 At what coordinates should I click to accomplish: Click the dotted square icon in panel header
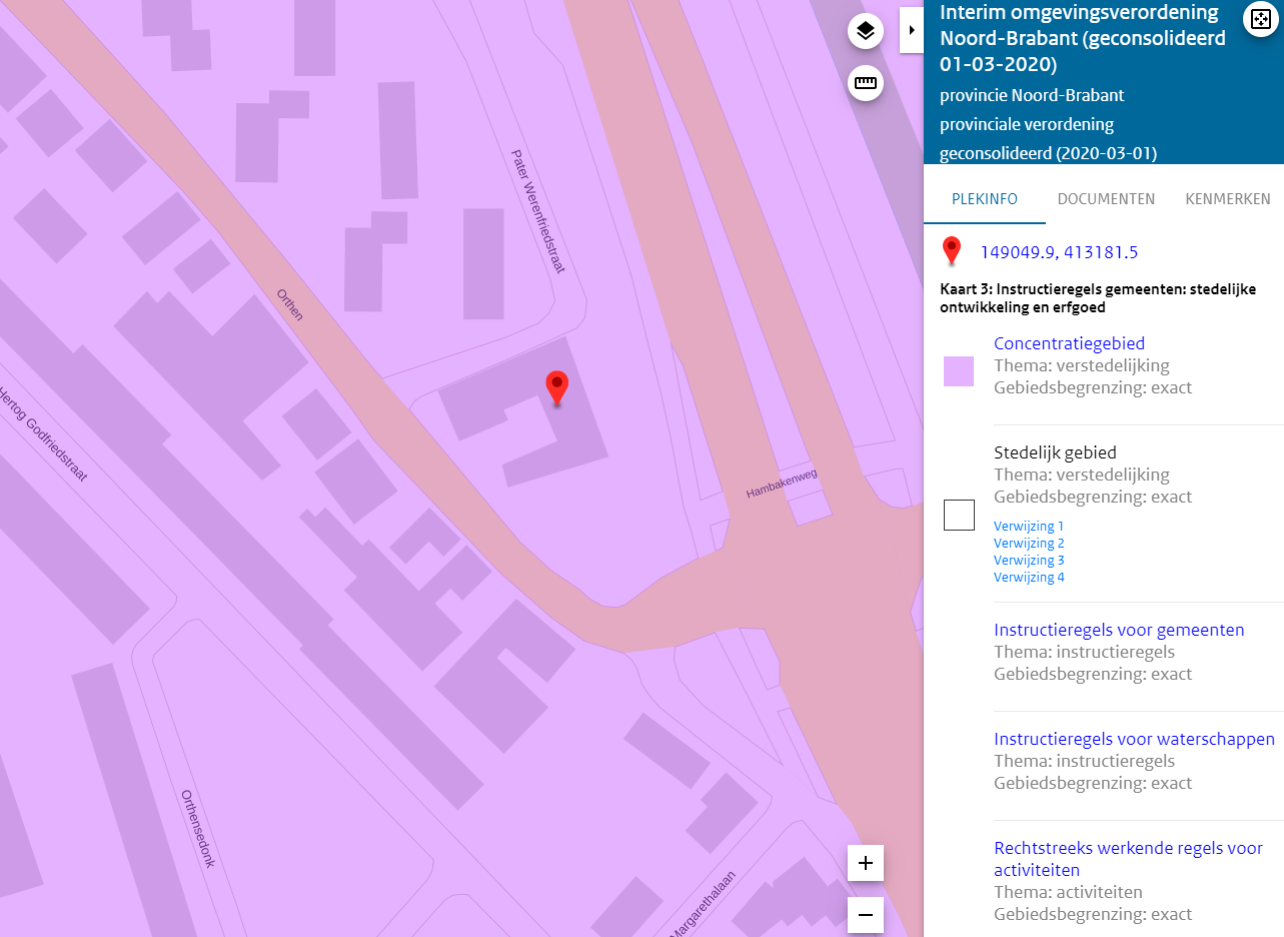pyautogui.click(x=1261, y=20)
